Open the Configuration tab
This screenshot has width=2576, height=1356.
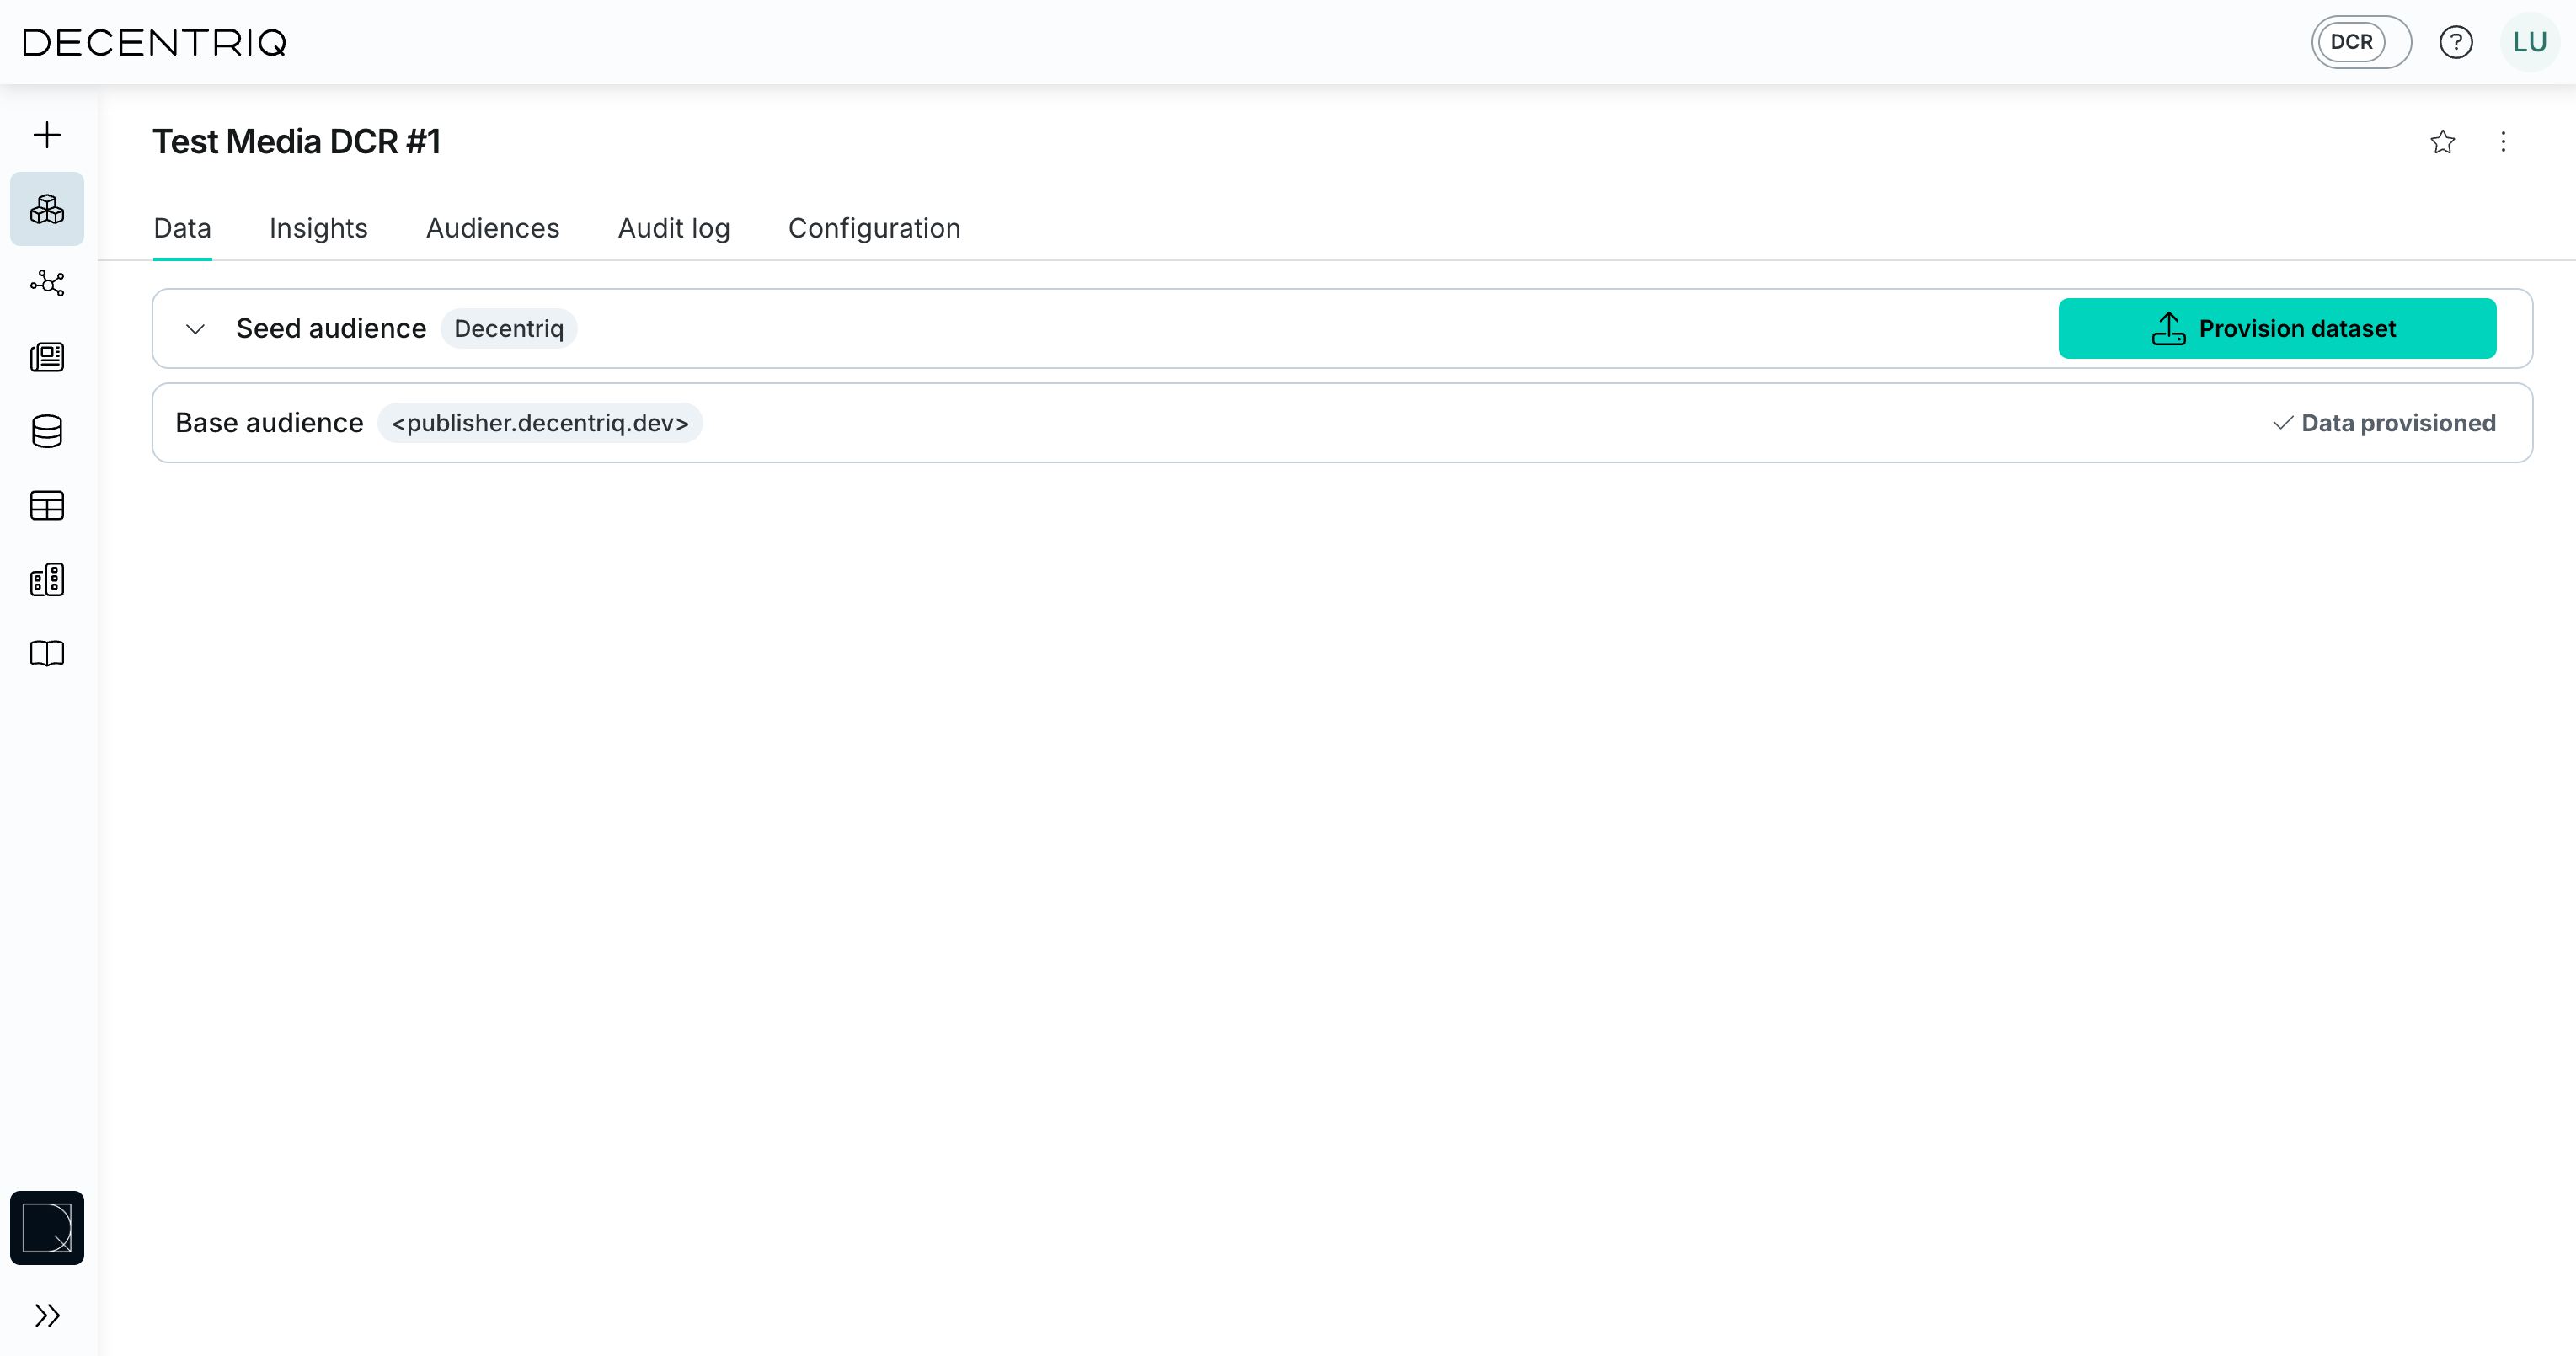click(873, 228)
